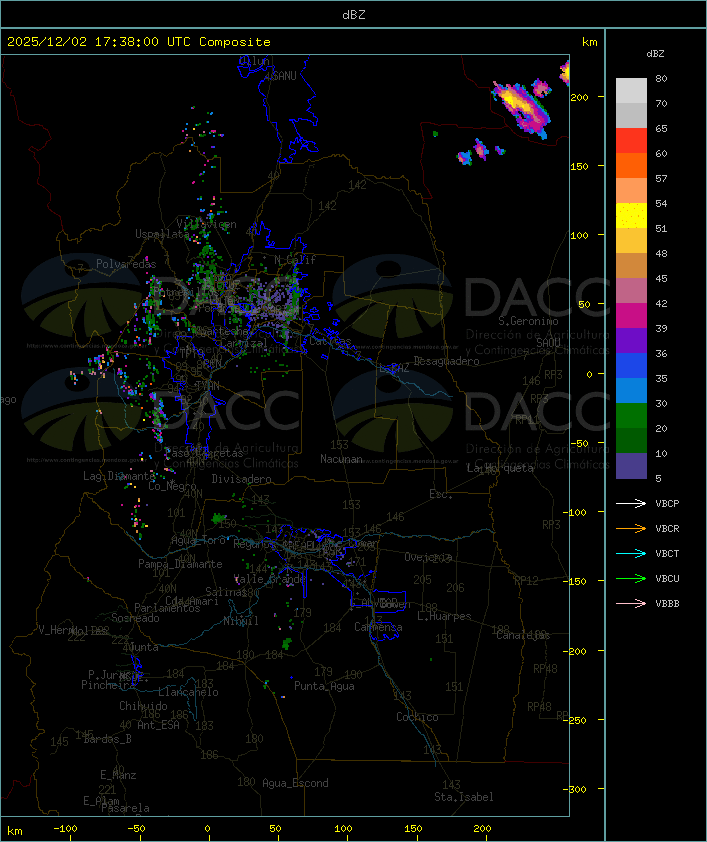This screenshot has height=842, width=707.
Task: Click the Punta_Agua place label
Action: click(x=324, y=686)
